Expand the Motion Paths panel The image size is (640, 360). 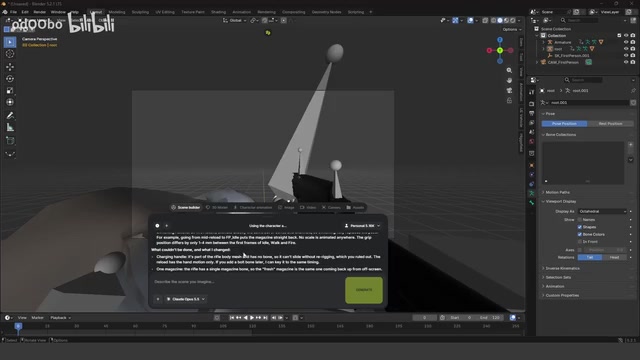[557, 192]
